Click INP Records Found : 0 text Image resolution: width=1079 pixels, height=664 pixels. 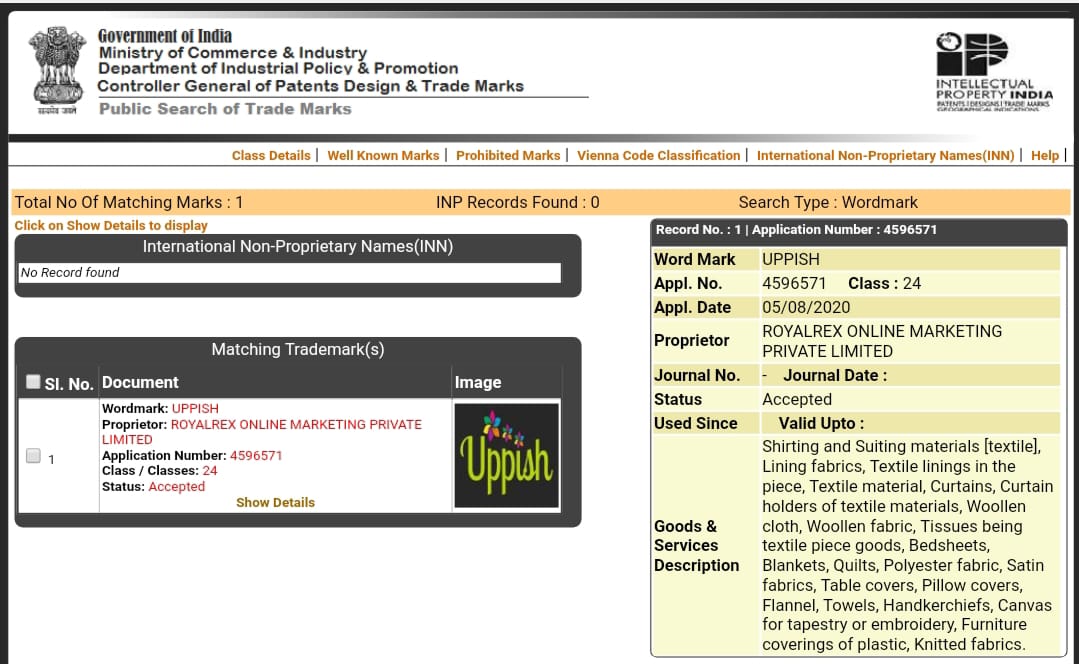(517, 202)
